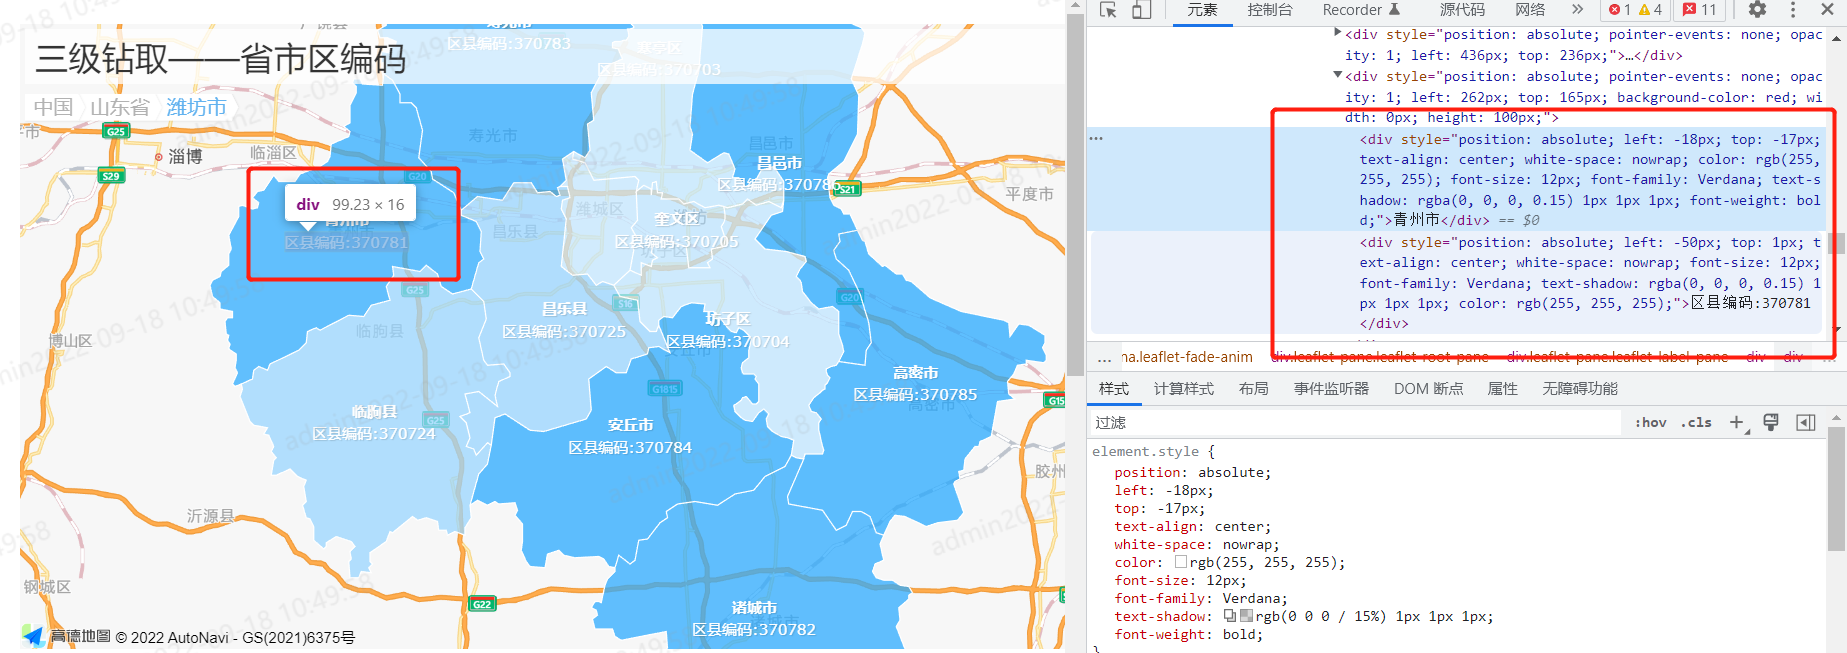Open the Recorder tab
1847x653 pixels.
[x=1361, y=10]
